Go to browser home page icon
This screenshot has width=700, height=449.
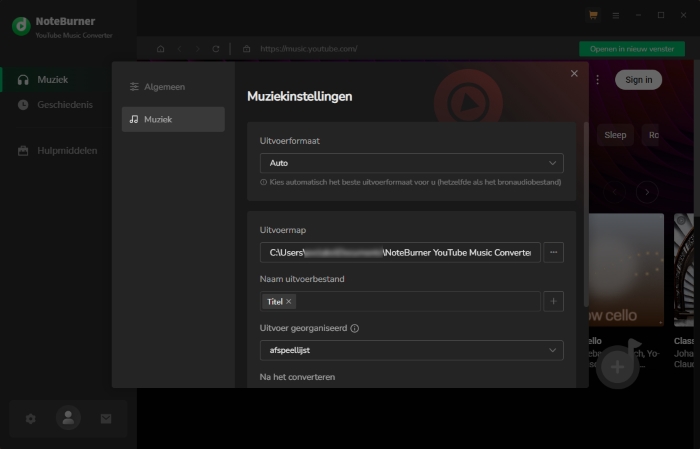[161, 49]
